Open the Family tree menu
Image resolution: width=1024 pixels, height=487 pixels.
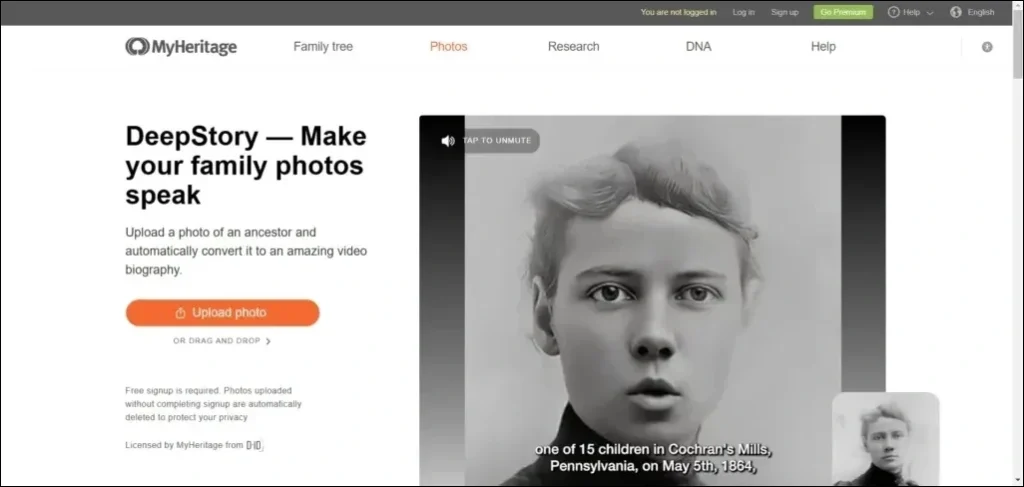tap(323, 46)
